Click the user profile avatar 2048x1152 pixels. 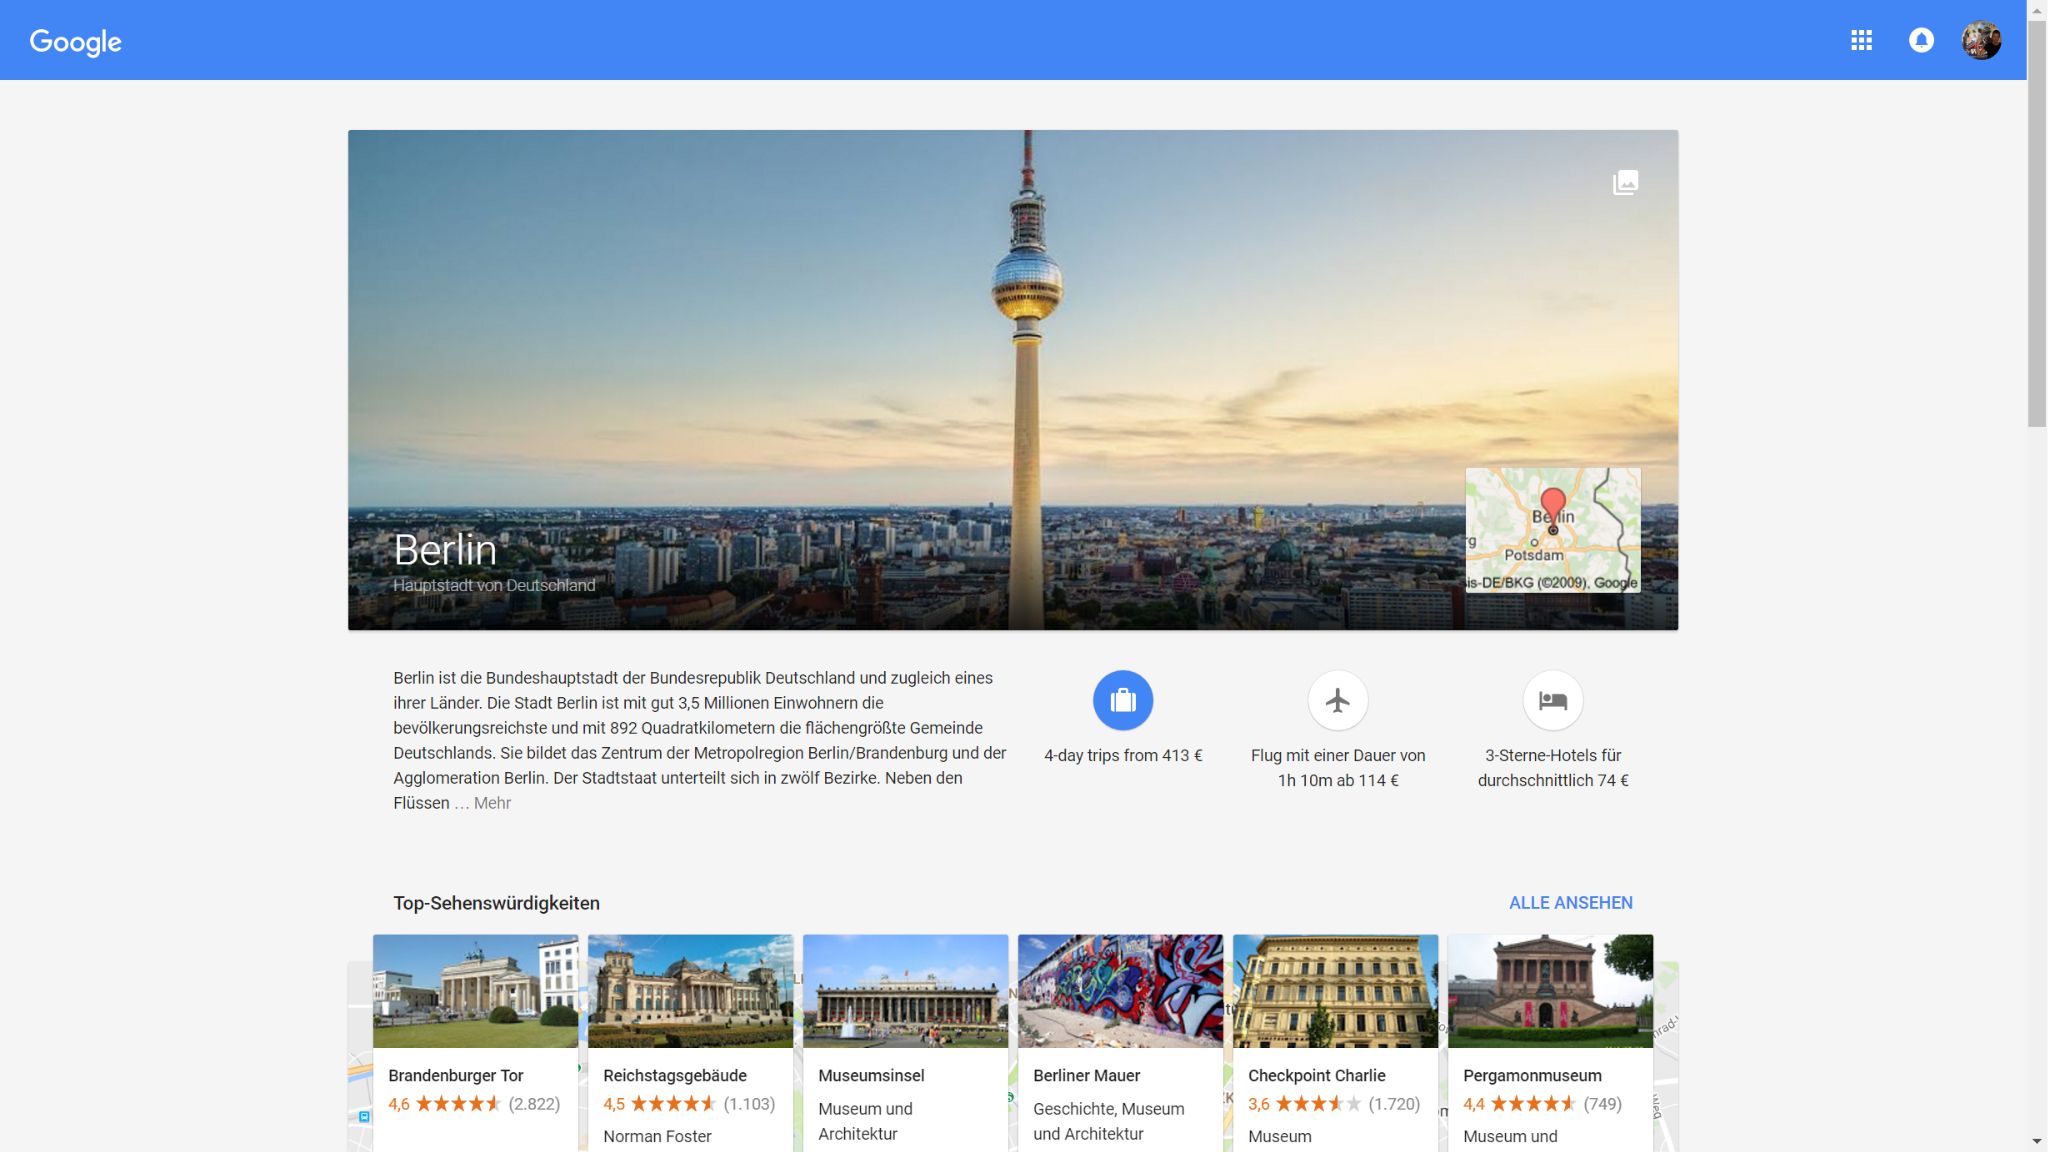coord(1981,40)
